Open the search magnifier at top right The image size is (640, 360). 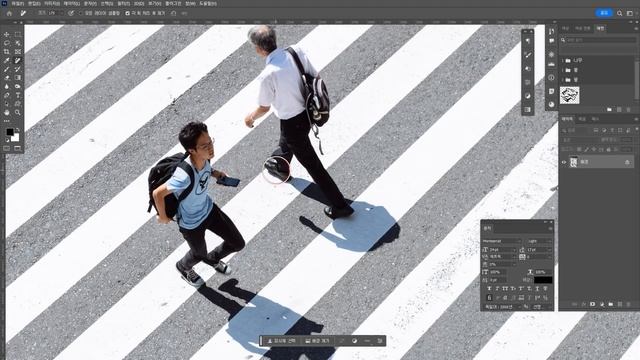click(x=620, y=13)
